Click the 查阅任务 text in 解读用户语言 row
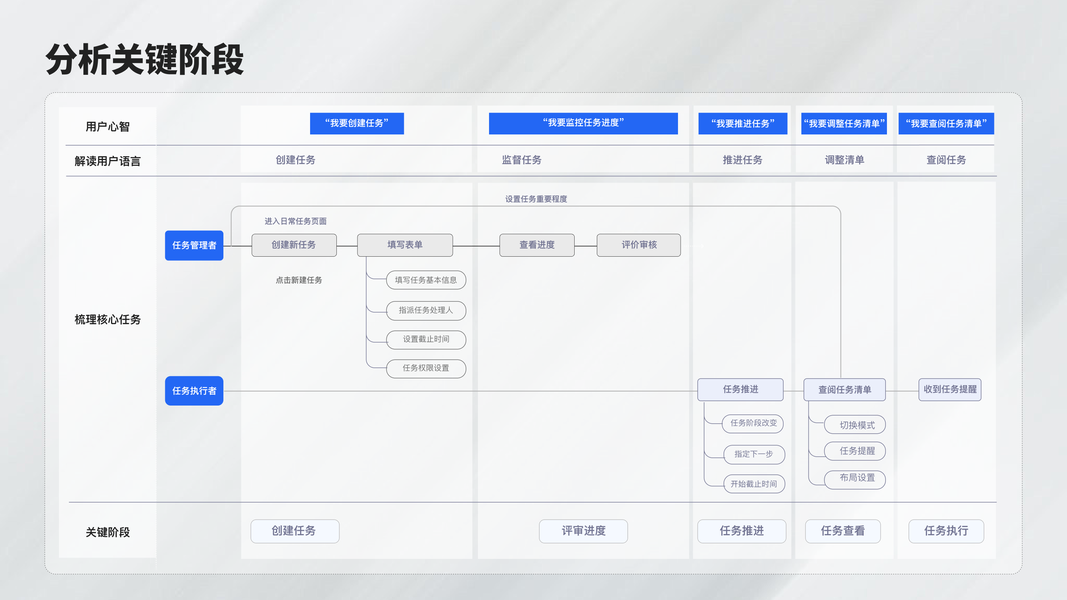The width and height of the screenshot is (1067, 600). click(x=946, y=160)
